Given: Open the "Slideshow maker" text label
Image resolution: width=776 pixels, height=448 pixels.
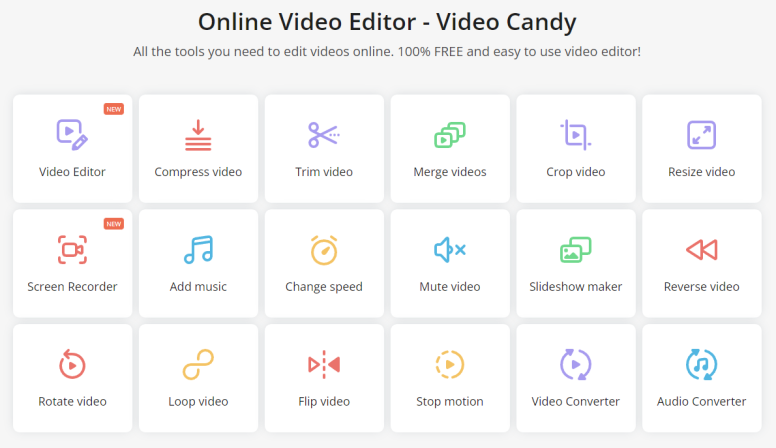Looking at the screenshot, I should coord(576,287).
